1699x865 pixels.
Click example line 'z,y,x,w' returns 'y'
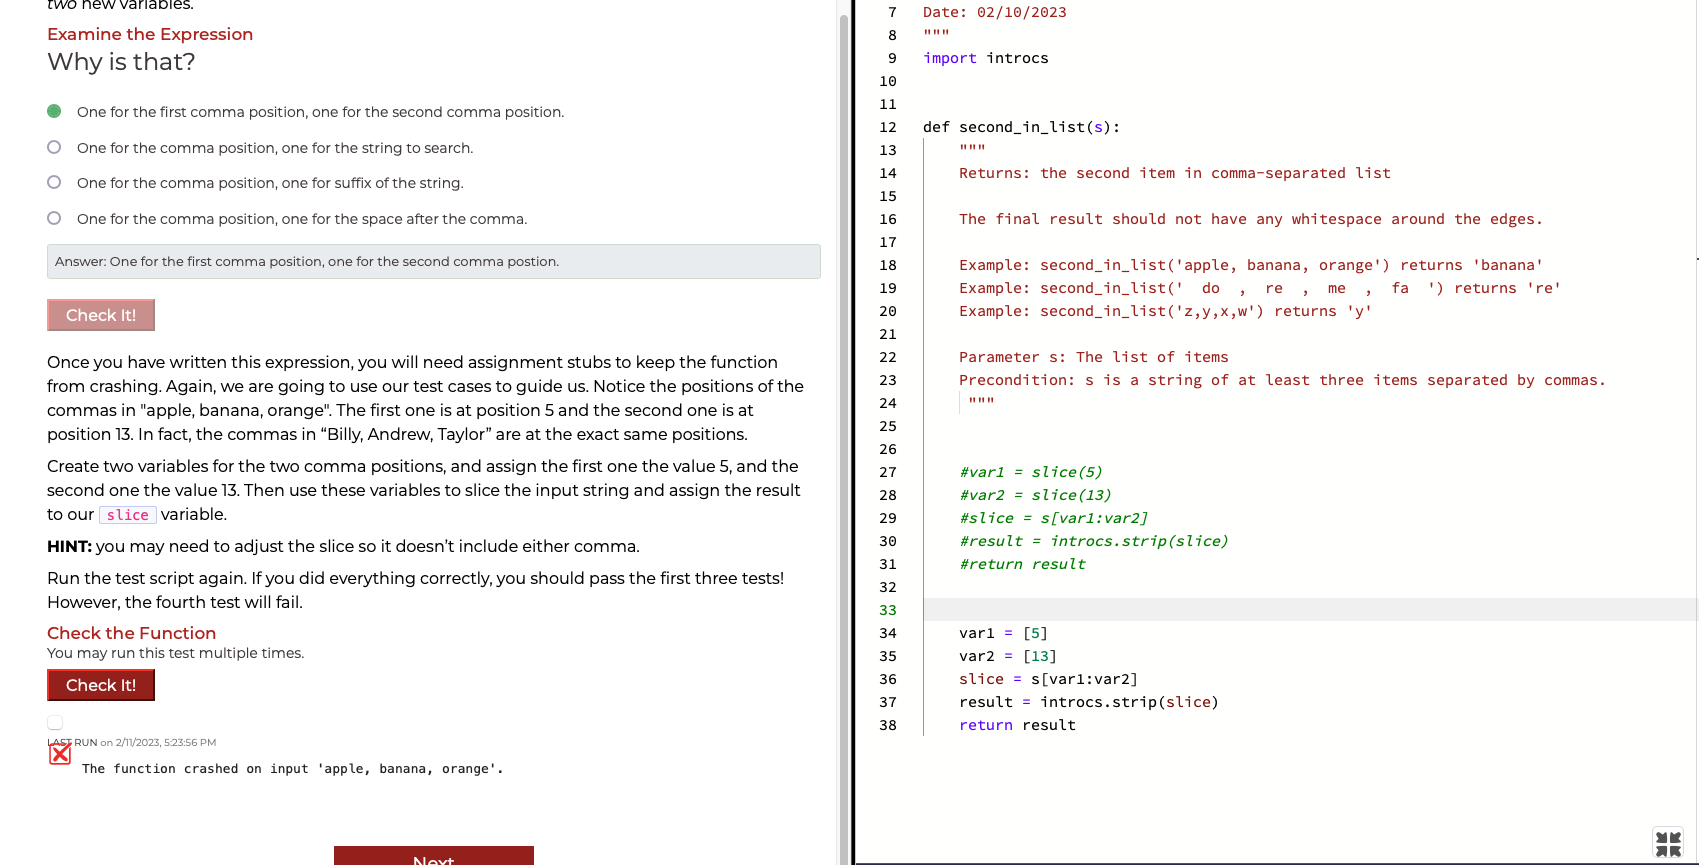pyautogui.click(x=1165, y=311)
